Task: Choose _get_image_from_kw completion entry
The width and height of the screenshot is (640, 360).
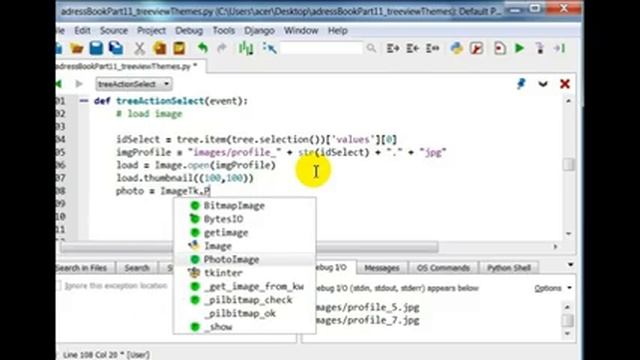Action: [244, 287]
